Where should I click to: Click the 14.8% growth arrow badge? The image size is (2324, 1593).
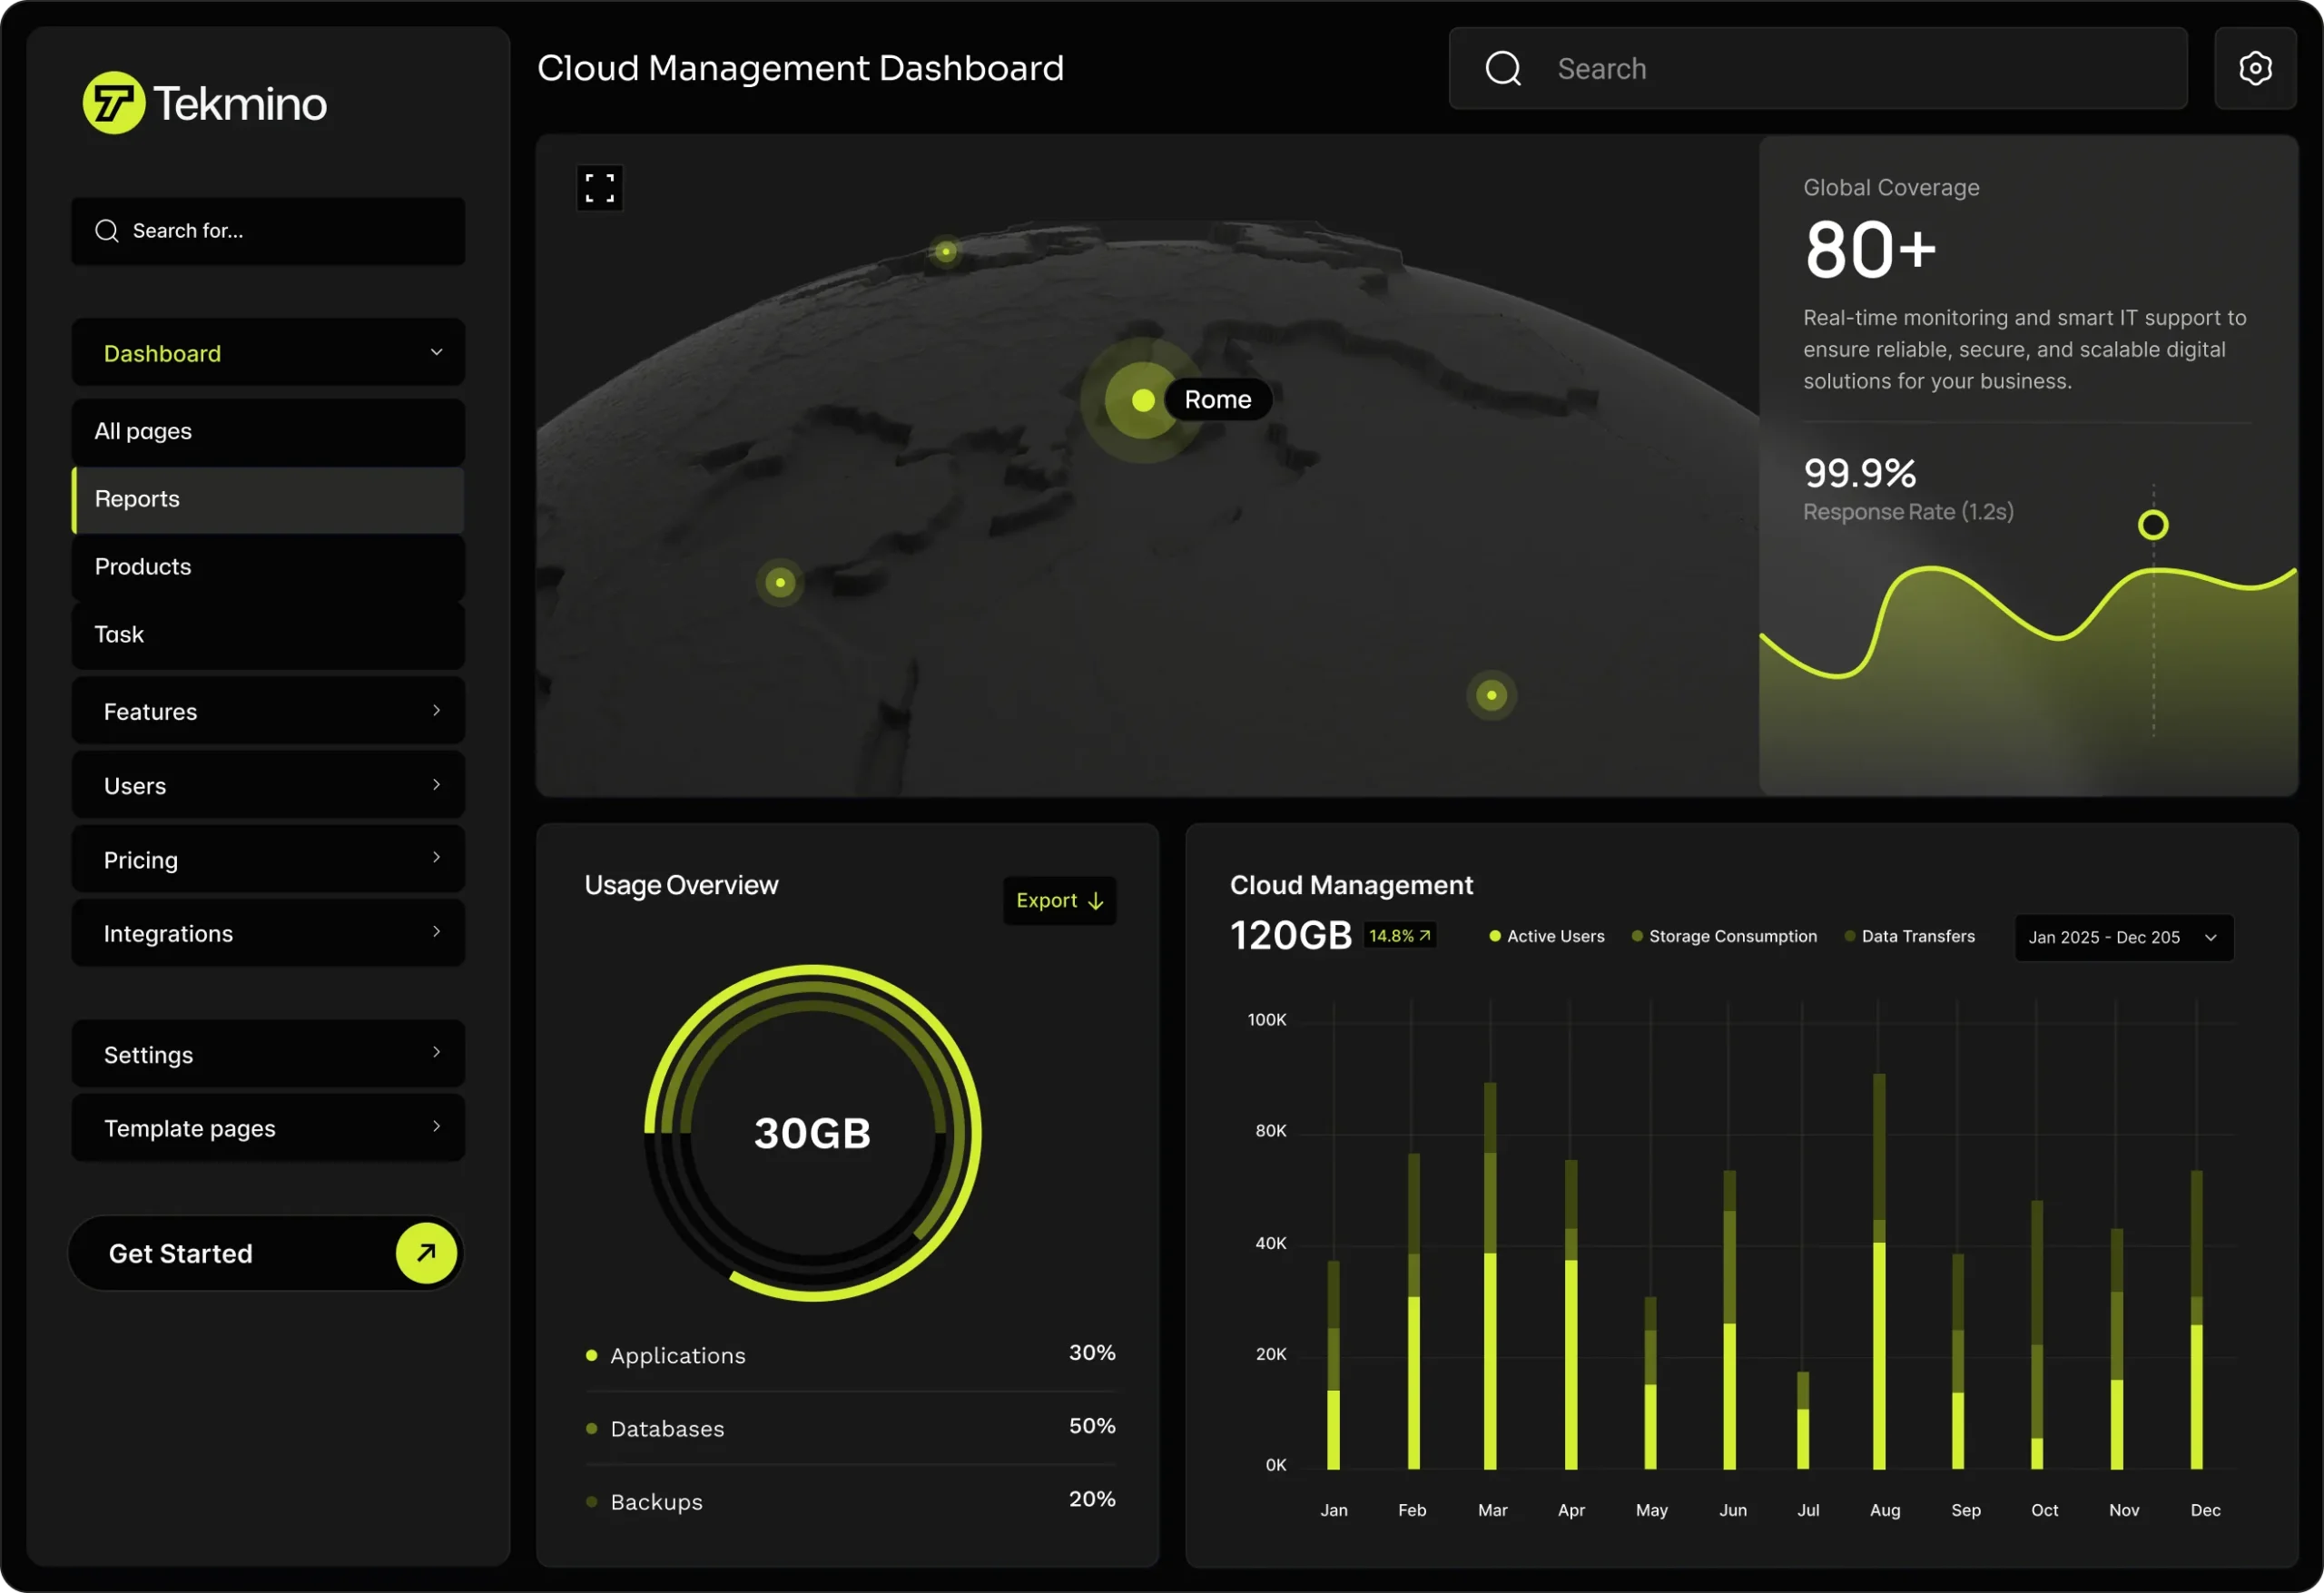point(1399,936)
